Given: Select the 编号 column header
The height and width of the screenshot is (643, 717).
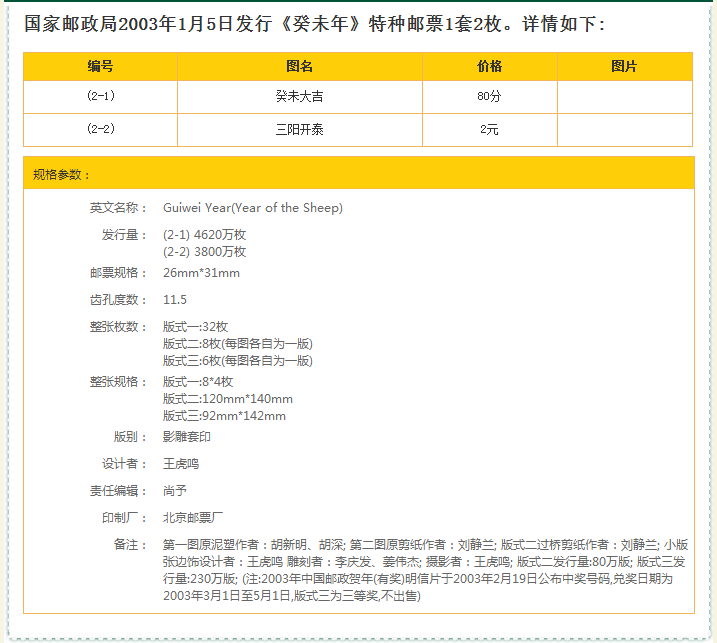Looking at the screenshot, I should point(101,67).
